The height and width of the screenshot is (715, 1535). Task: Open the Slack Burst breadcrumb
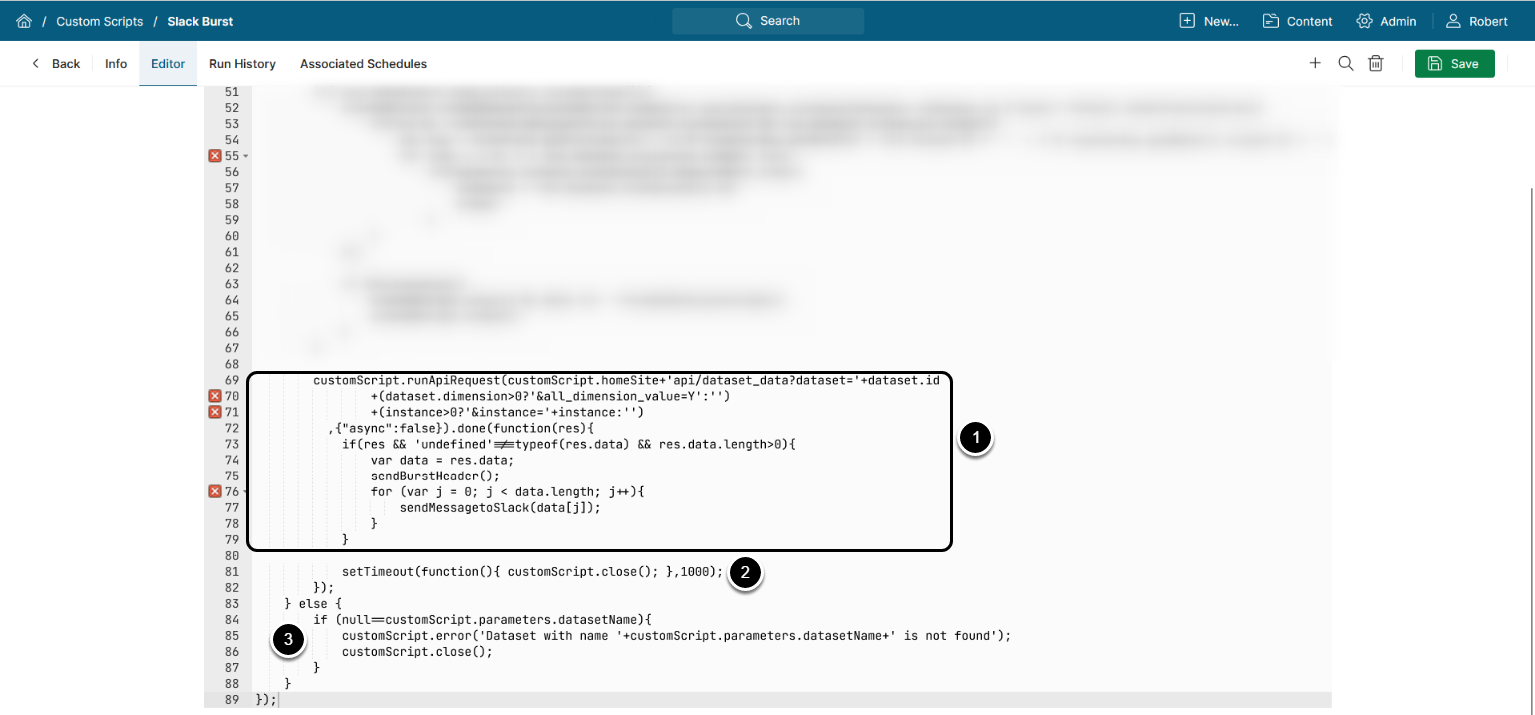point(201,21)
